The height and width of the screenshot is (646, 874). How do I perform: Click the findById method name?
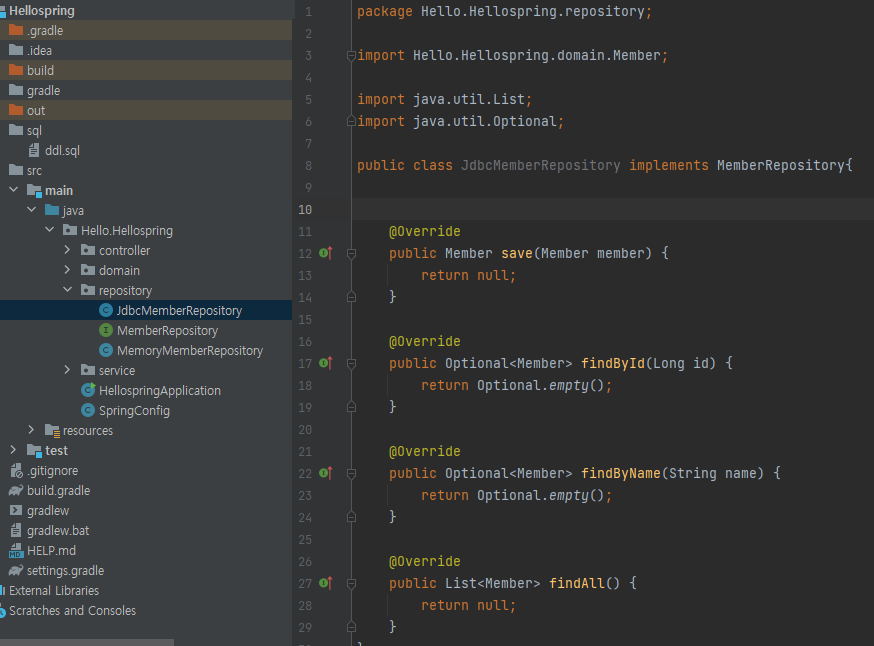tap(613, 363)
